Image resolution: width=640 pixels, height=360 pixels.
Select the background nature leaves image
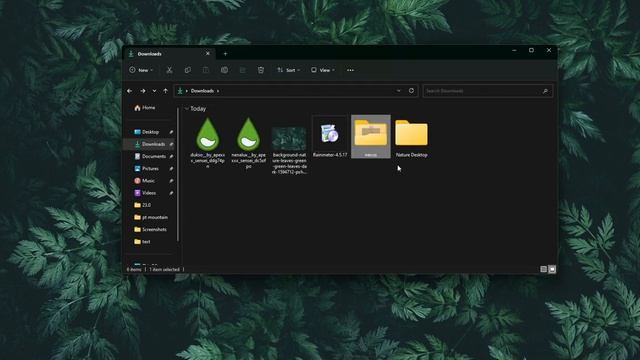point(289,150)
